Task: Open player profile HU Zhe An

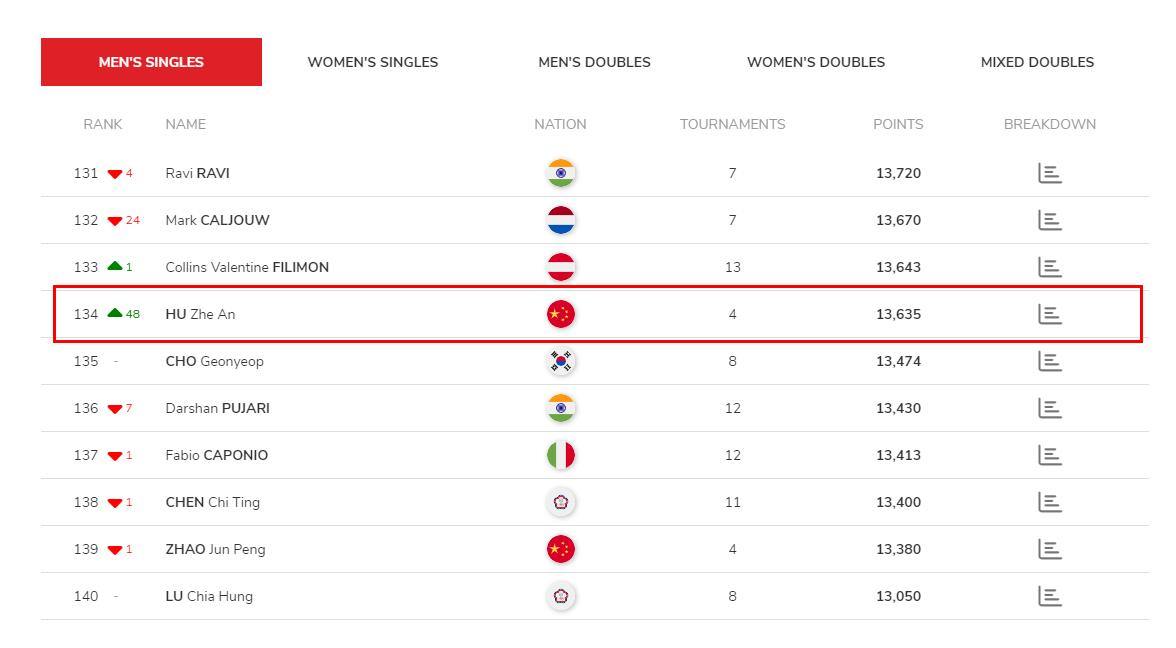Action: pyautogui.click(x=200, y=314)
